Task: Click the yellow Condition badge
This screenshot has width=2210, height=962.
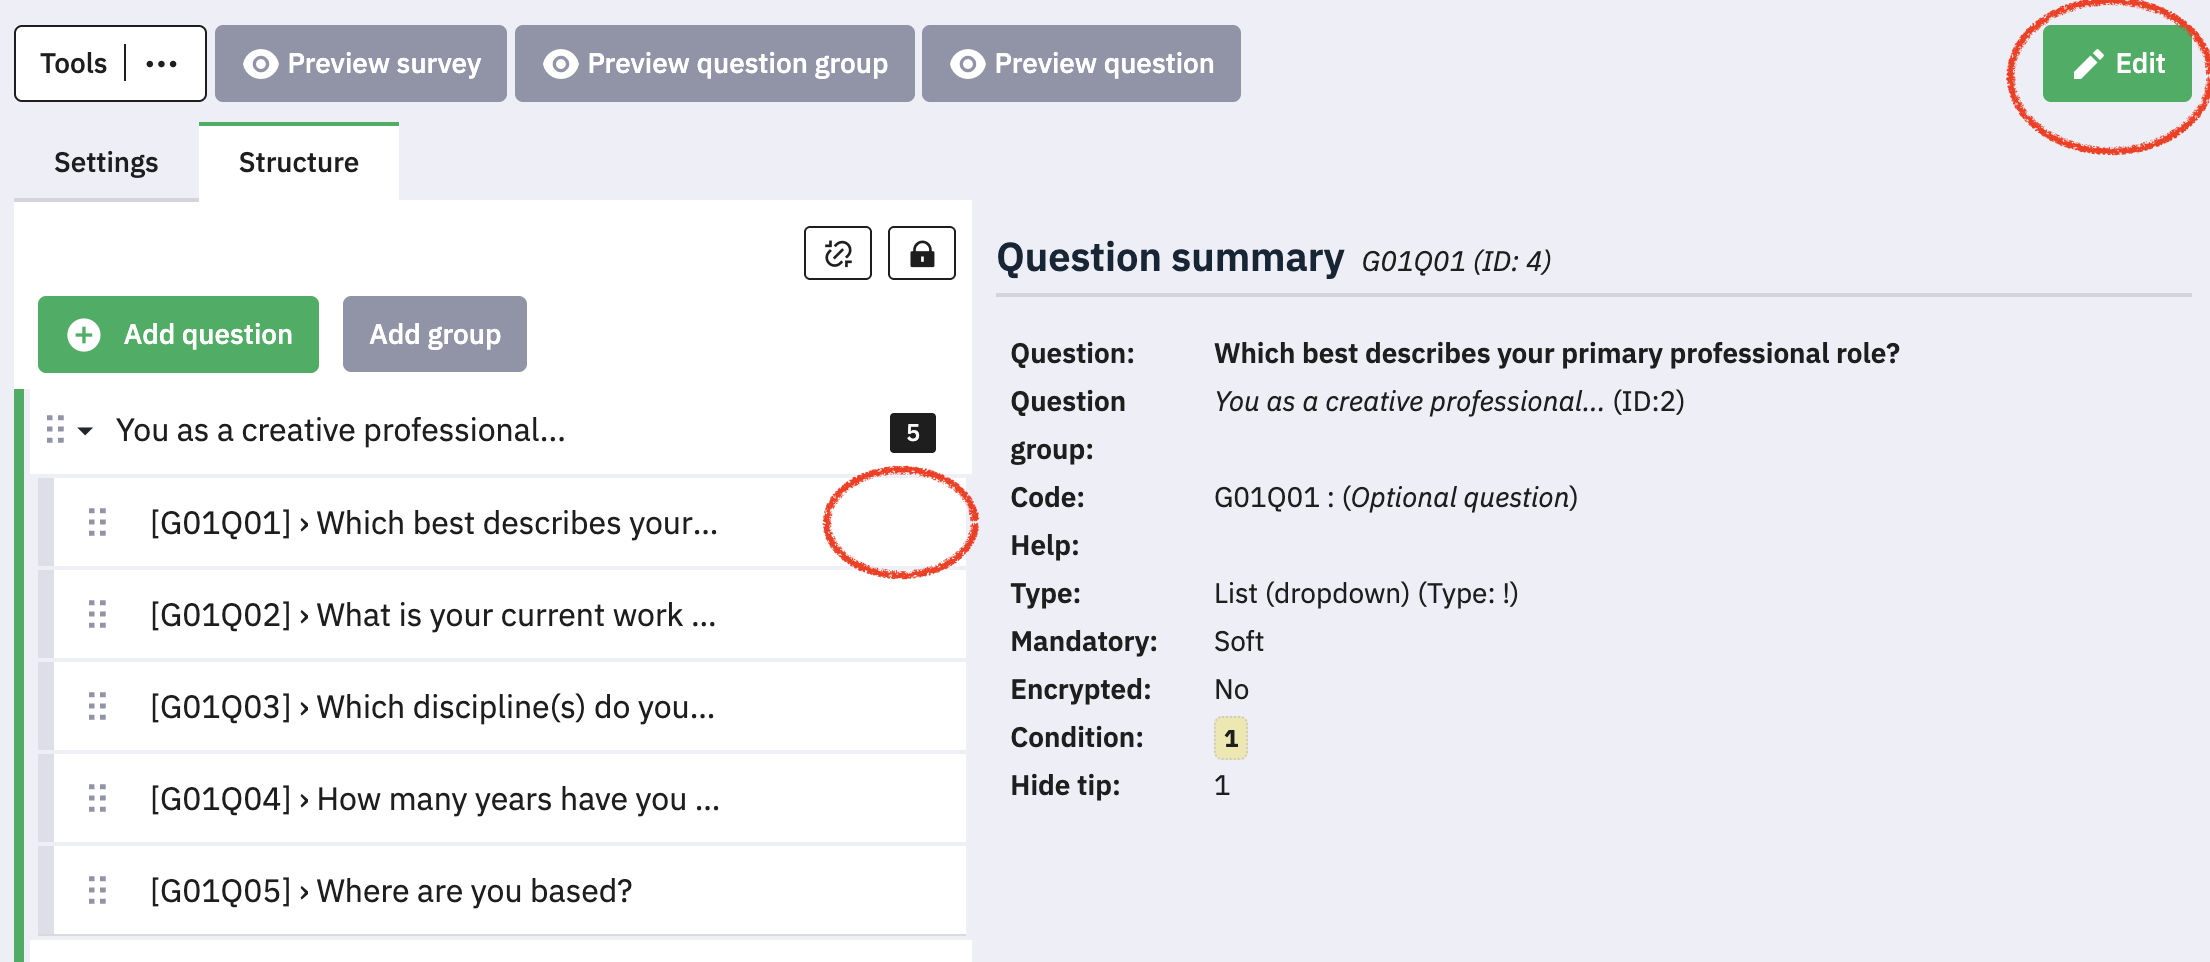Action: point(1230,739)
